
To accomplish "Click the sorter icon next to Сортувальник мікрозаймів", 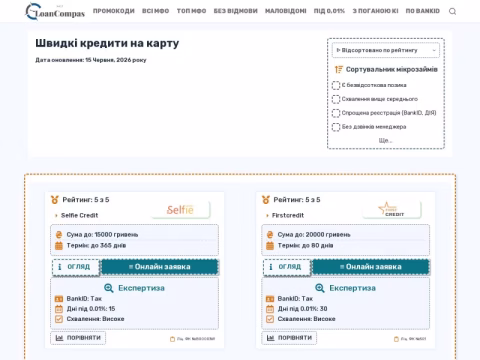I will tap(339, 69).
